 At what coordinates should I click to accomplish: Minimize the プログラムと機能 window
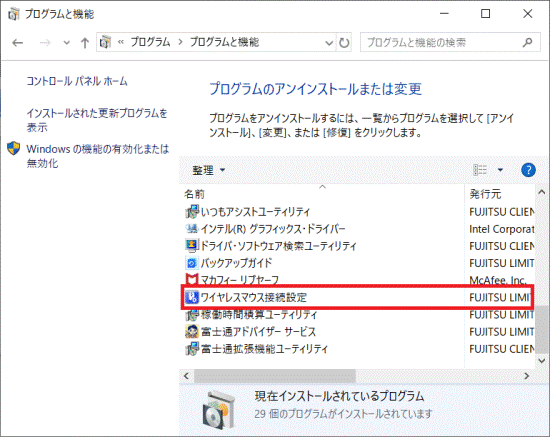[444, 14]
